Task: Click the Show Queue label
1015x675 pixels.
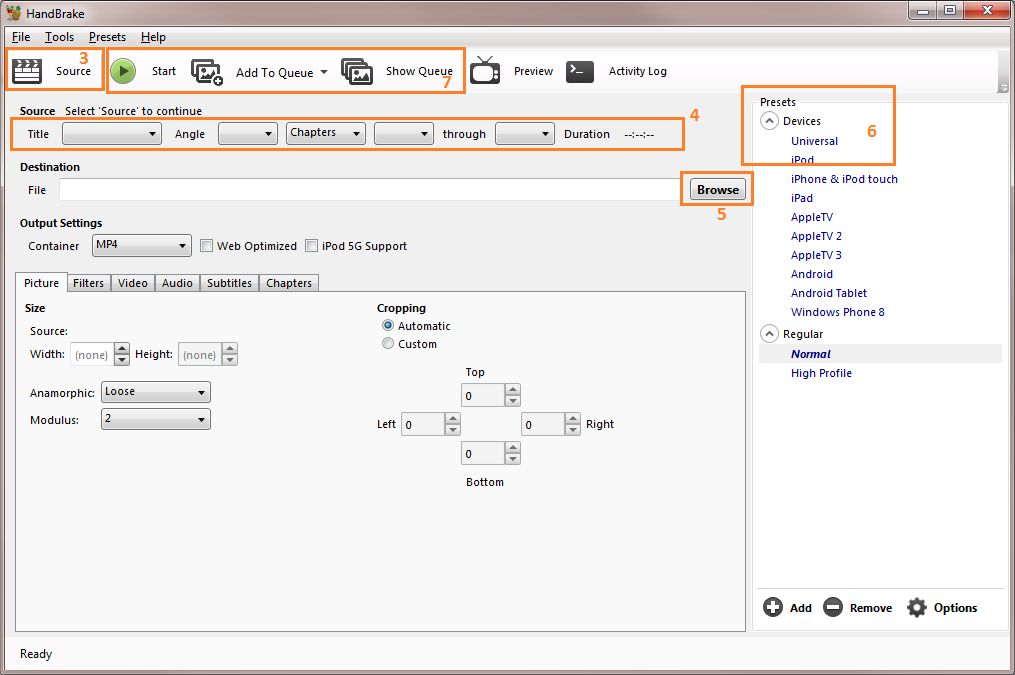Action: [419, 71]
